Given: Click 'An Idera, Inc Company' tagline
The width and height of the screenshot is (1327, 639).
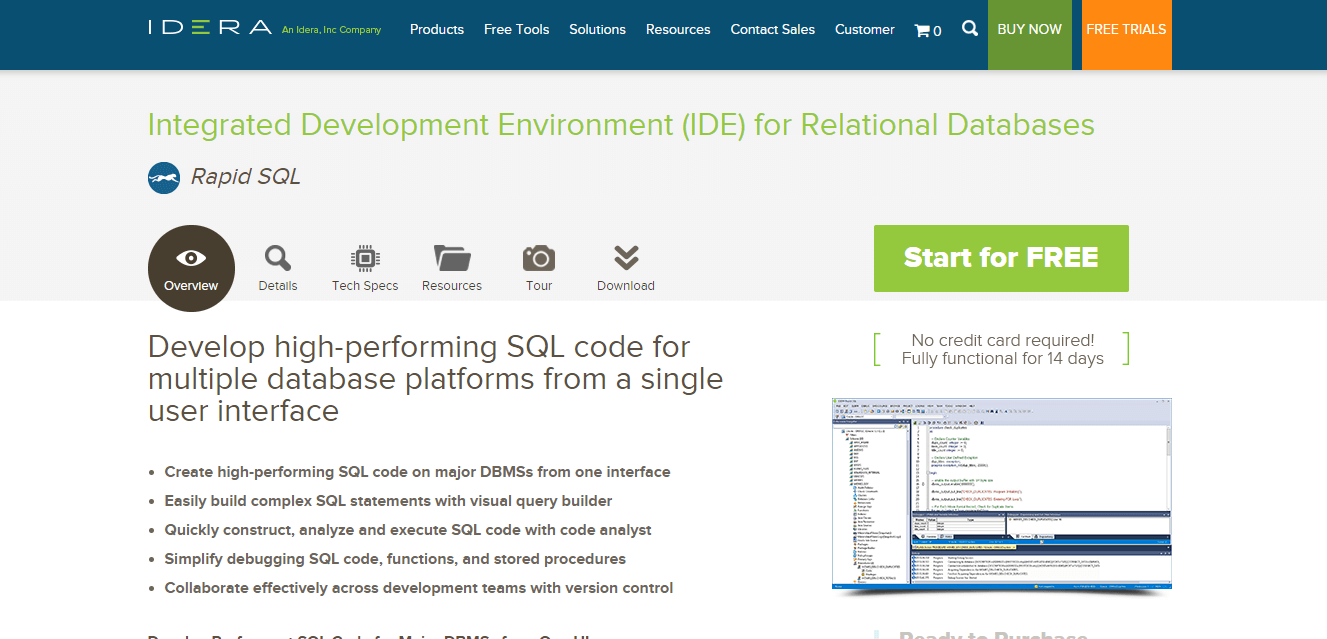Looking at the screenshot, I should point(331,30).
